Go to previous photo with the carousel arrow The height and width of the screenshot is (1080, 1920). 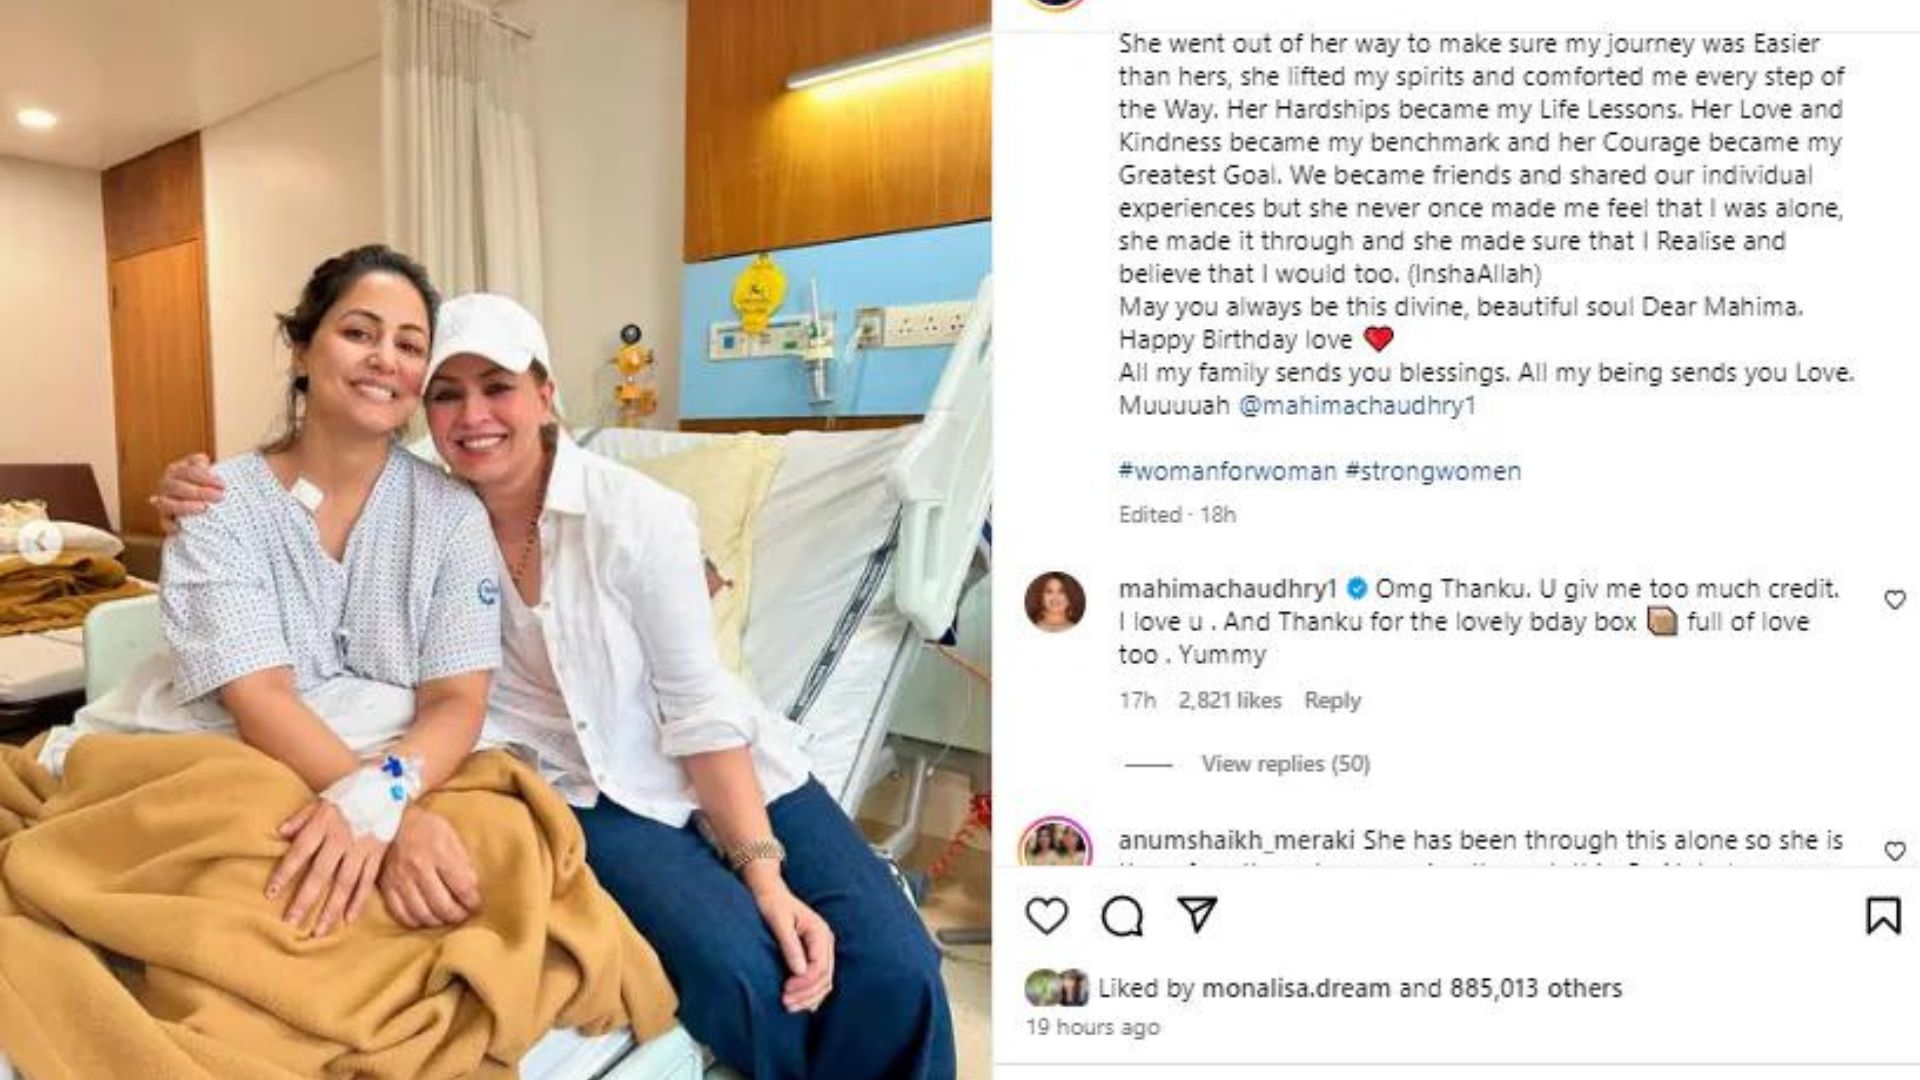pyautogui.click(x=40, y=541)
